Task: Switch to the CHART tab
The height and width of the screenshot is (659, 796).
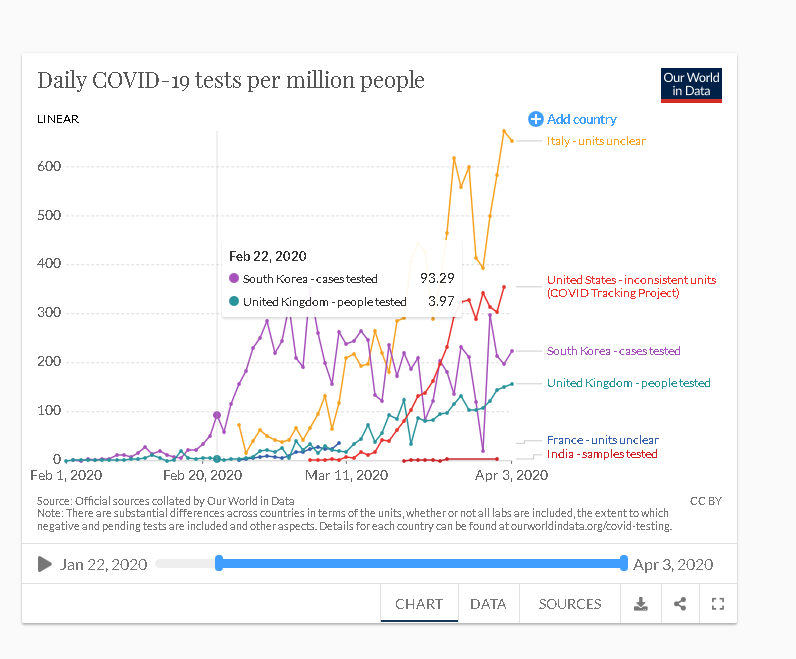Action: [x=419, y=604]
